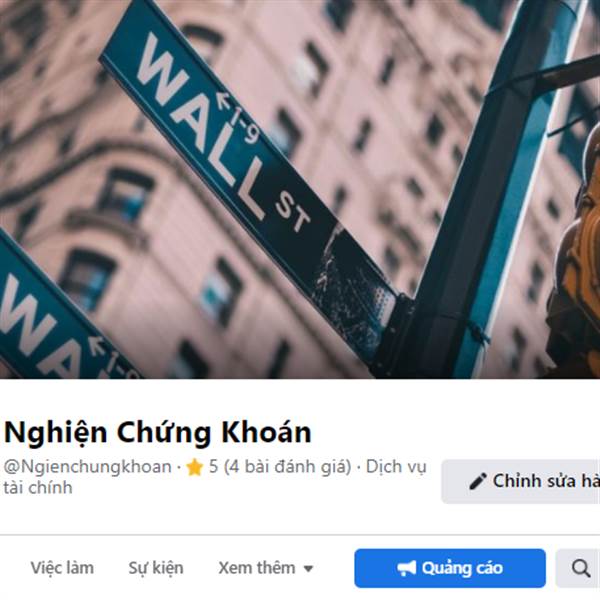Click the Nghiện Chứng Khoán page title
The height and width of the screenshot is (600, 600).
coord(157,432)
